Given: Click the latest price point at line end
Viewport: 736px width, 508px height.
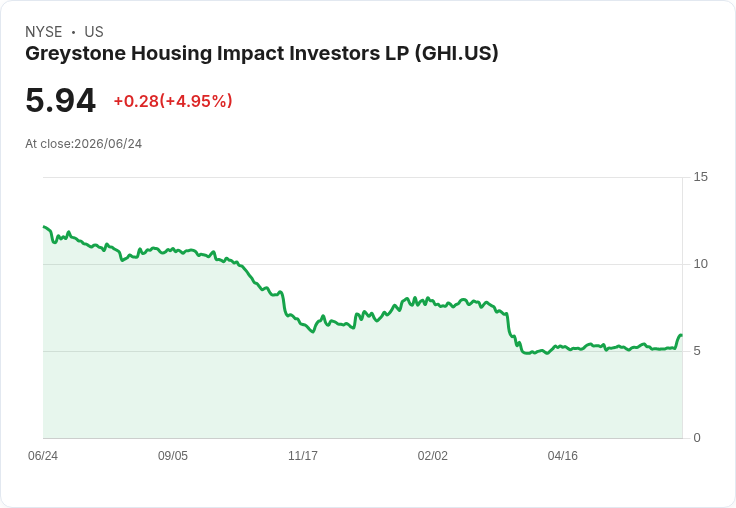Looking at the screenshot, I should [681, 335].
